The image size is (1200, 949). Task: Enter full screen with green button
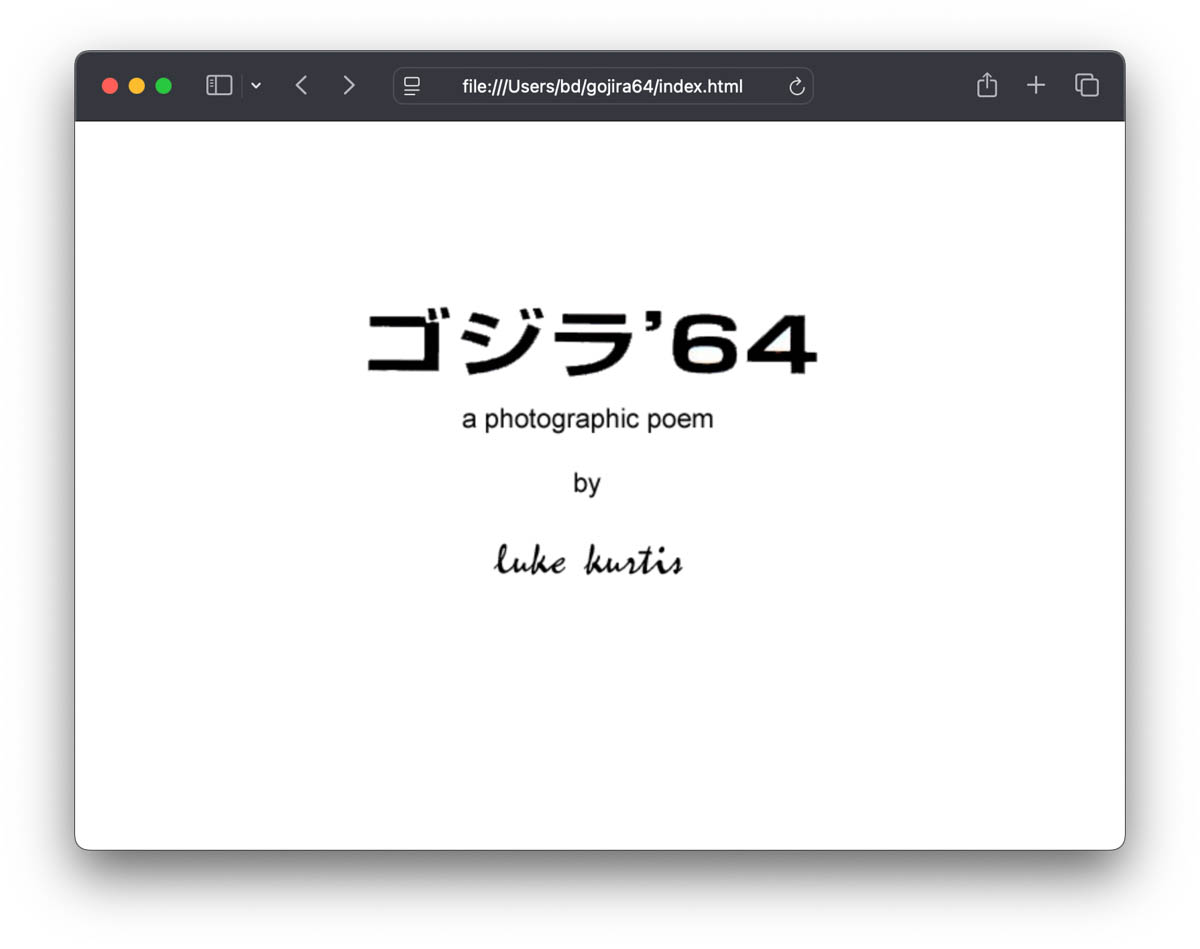[164, 86]
